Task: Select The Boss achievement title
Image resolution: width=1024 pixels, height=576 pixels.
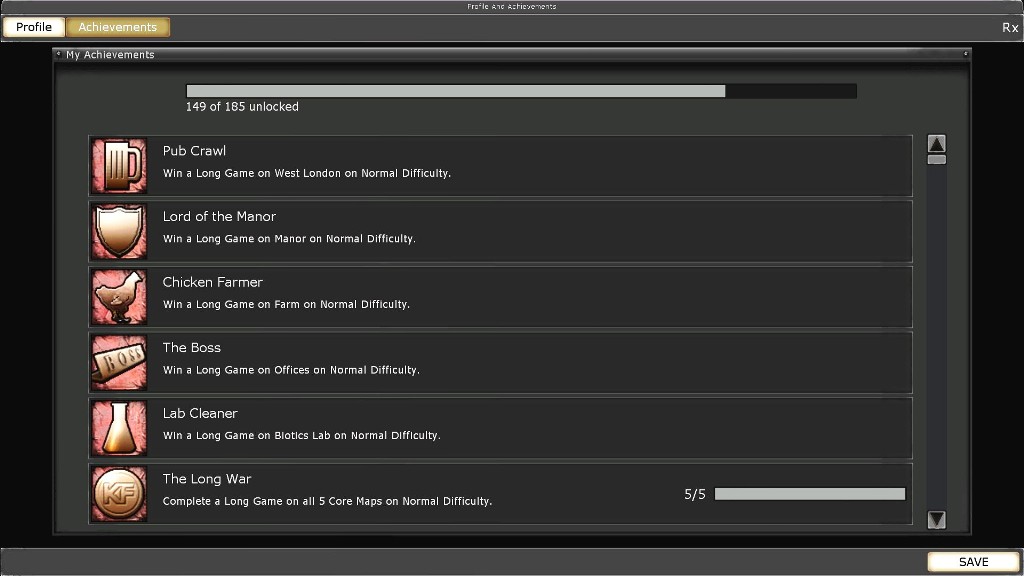Action: pyautogui.click(x=192, y=348)
